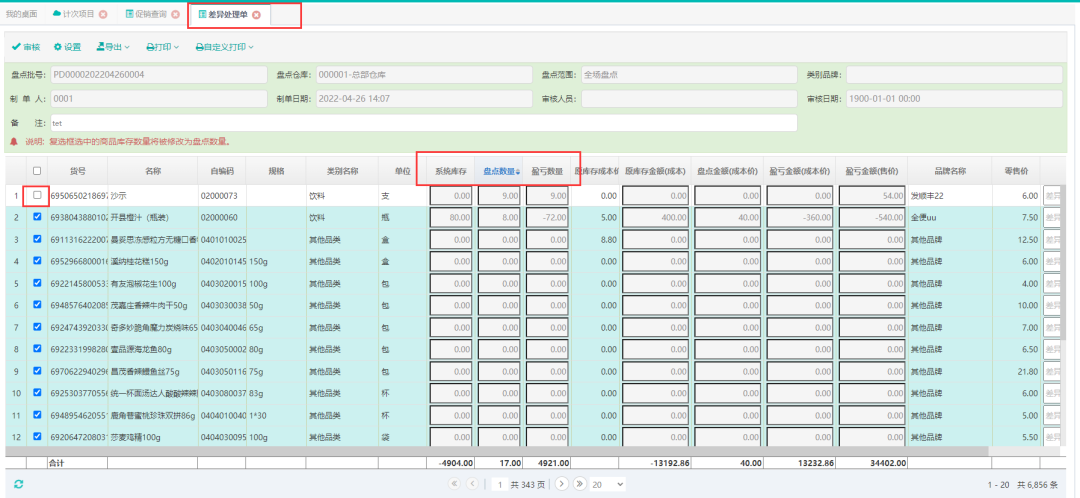
Task: Click the refresh icon at bottom left
Action: pyautogui.click(x=18, y=484)
